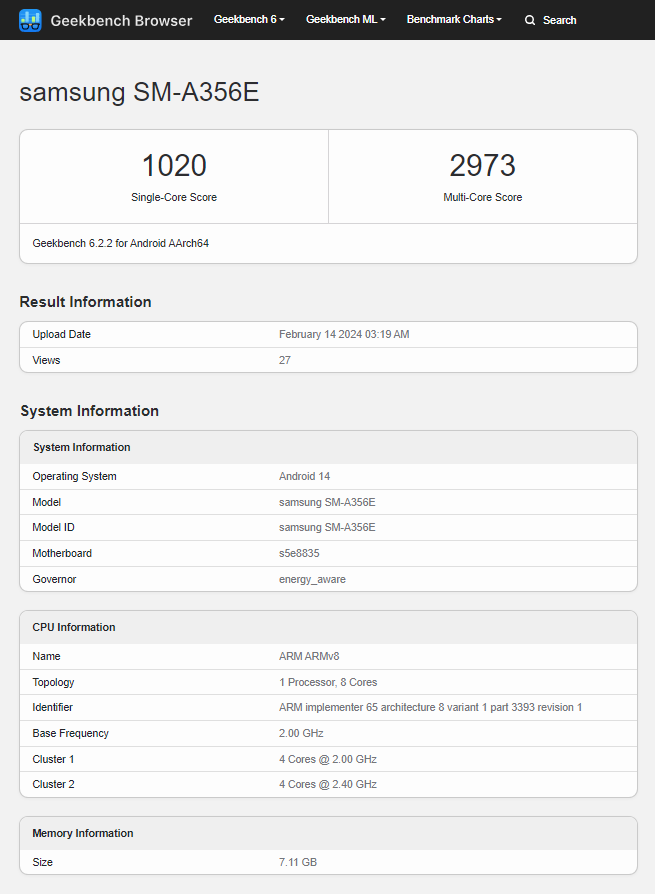The image size is (655, 894).
Task: Open the Benchmark Charts dropdown
Action: pos(453,19)
